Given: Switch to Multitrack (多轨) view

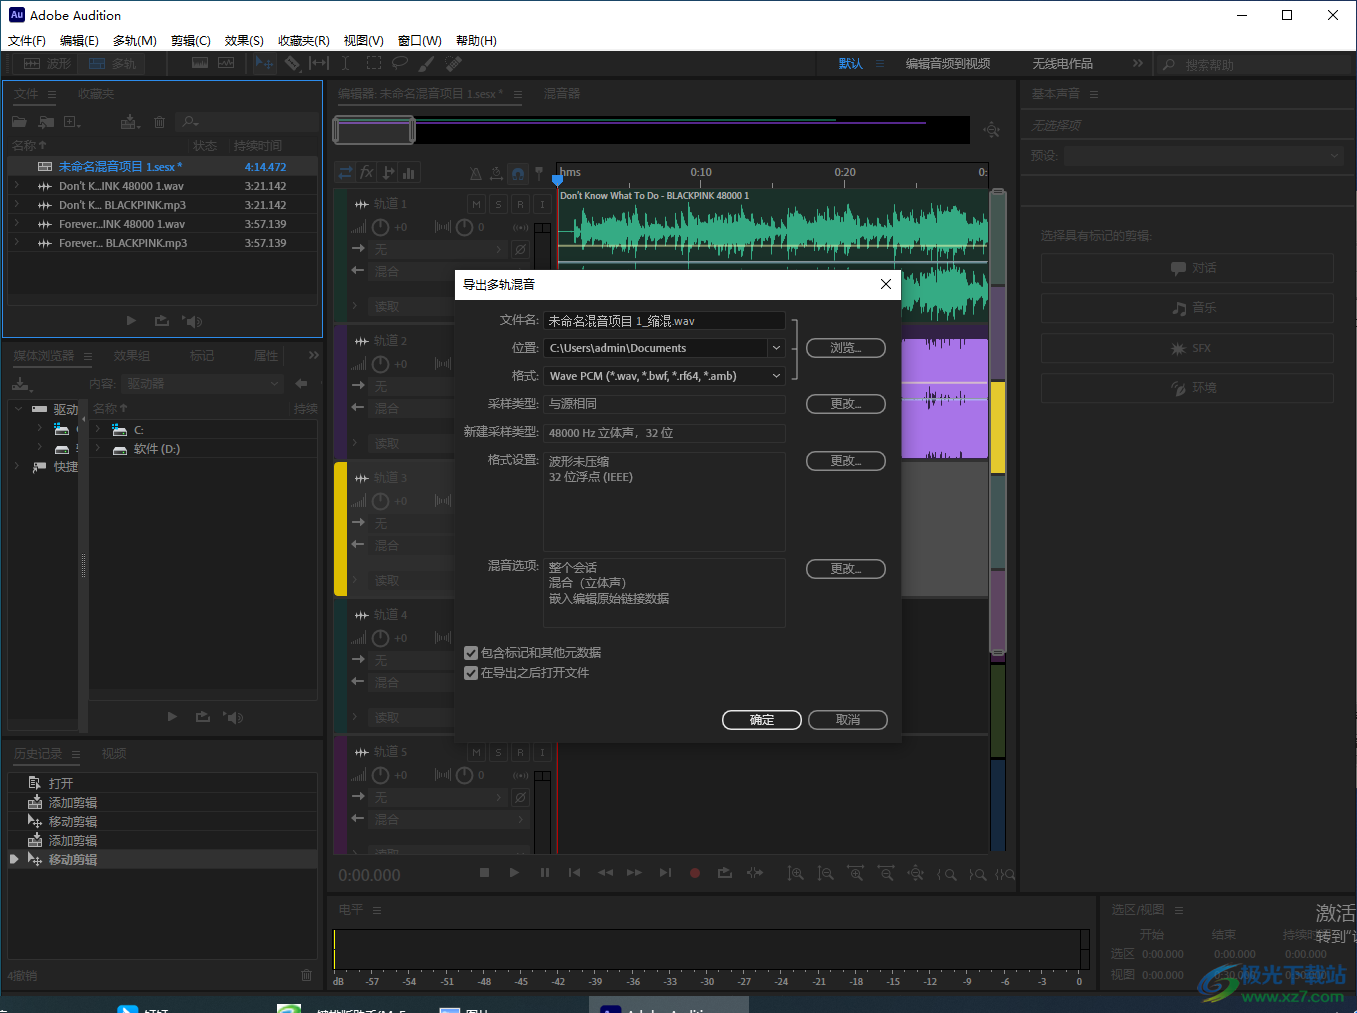Looking at the screenshot, I should (112, 63).
